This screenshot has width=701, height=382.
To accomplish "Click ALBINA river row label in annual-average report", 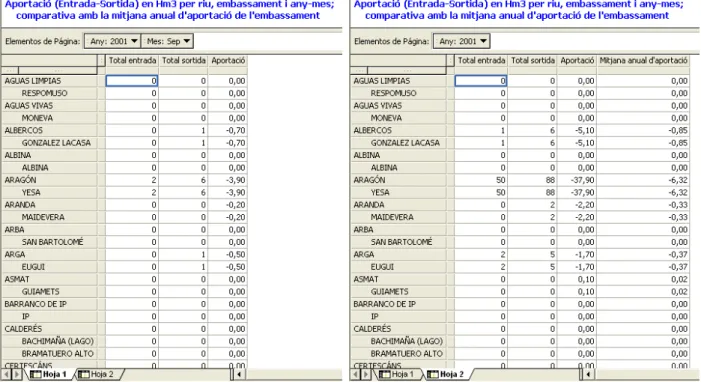I will pos(398,155).
